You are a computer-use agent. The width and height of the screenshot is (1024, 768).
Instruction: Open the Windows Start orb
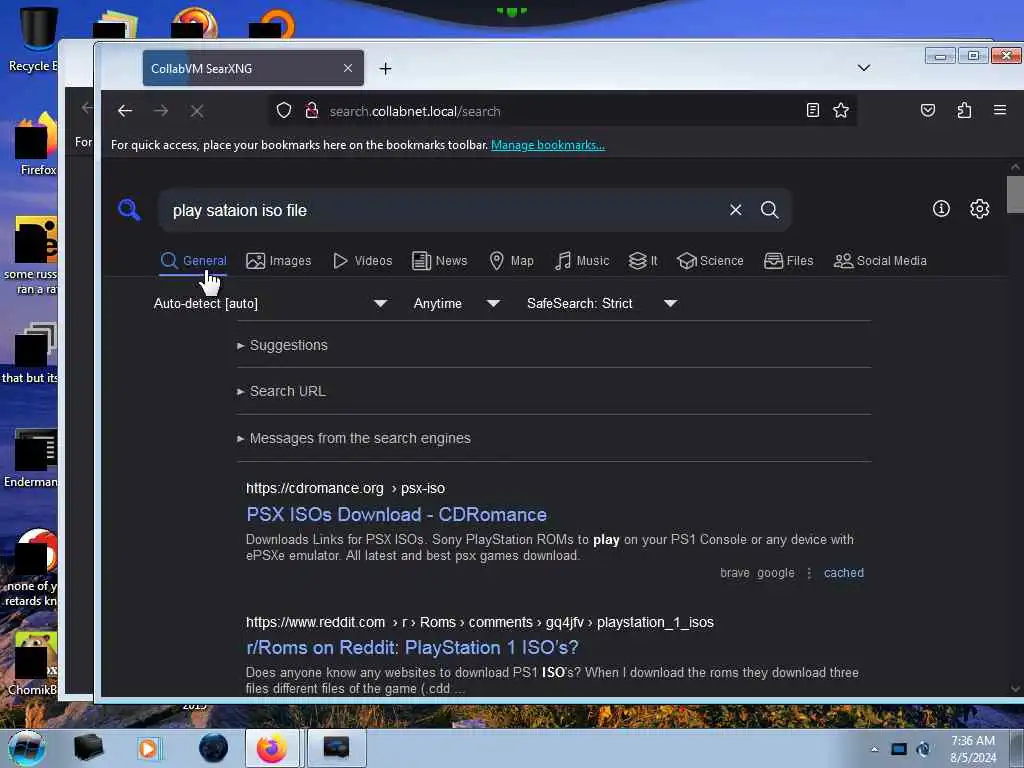26,748
